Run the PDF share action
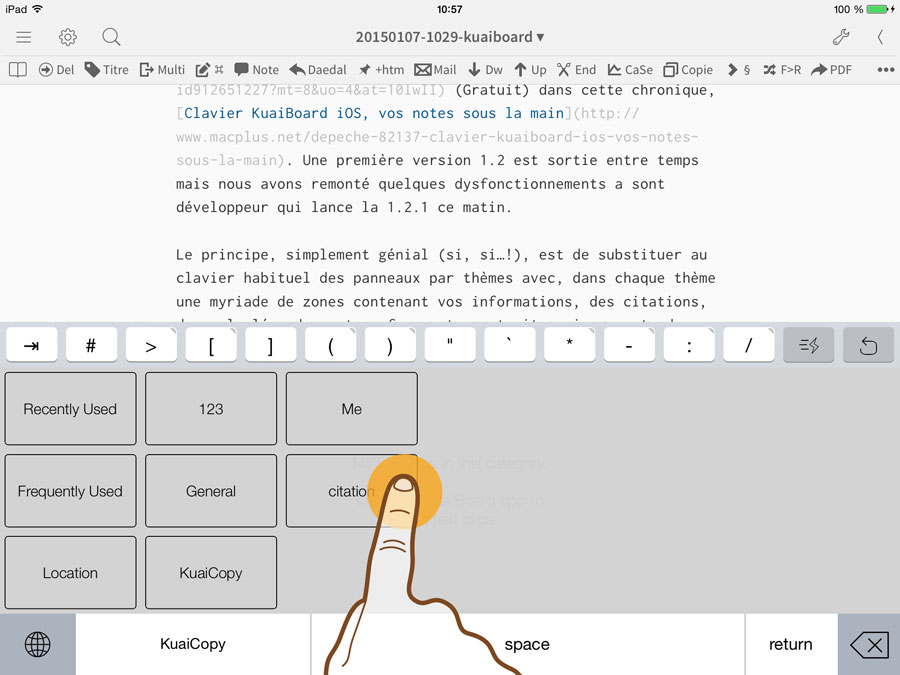 point(831,70)
